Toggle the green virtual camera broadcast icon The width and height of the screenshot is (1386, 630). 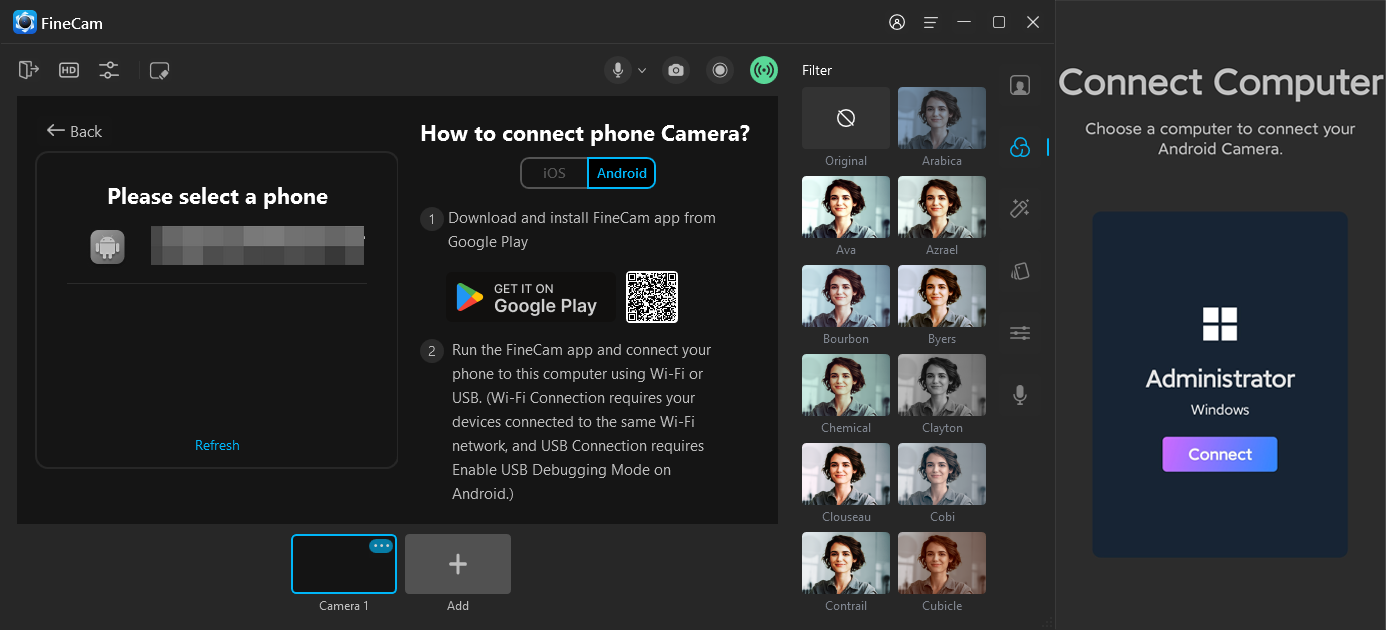point(764,70)
